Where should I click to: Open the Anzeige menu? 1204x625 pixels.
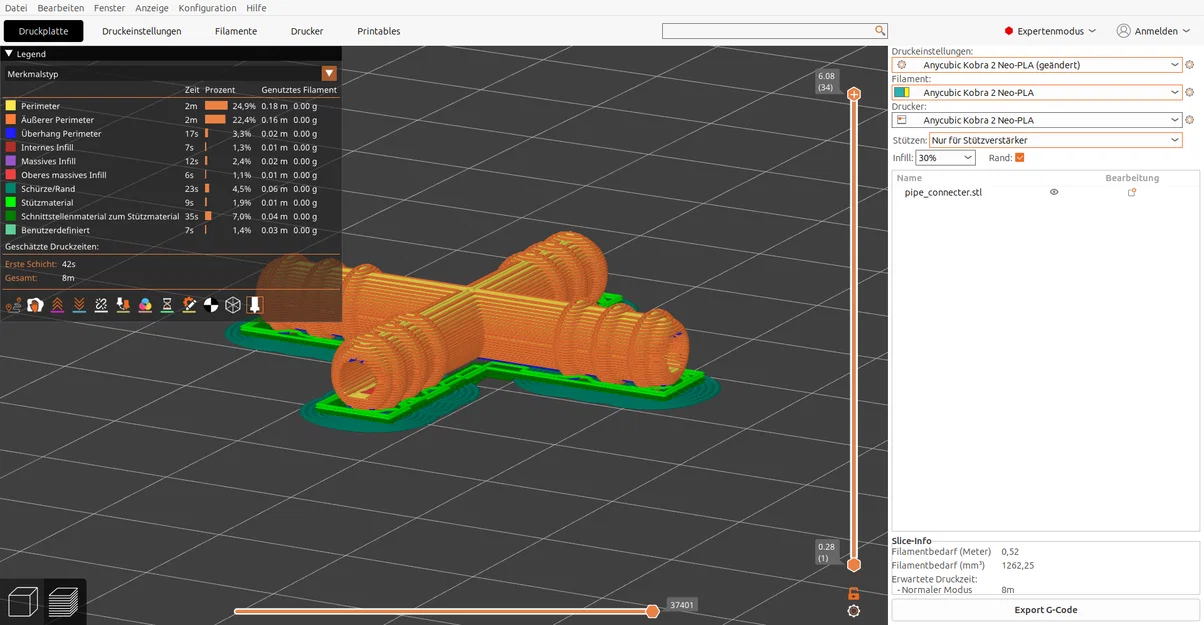pyautogui.click(x=152, y=8)
